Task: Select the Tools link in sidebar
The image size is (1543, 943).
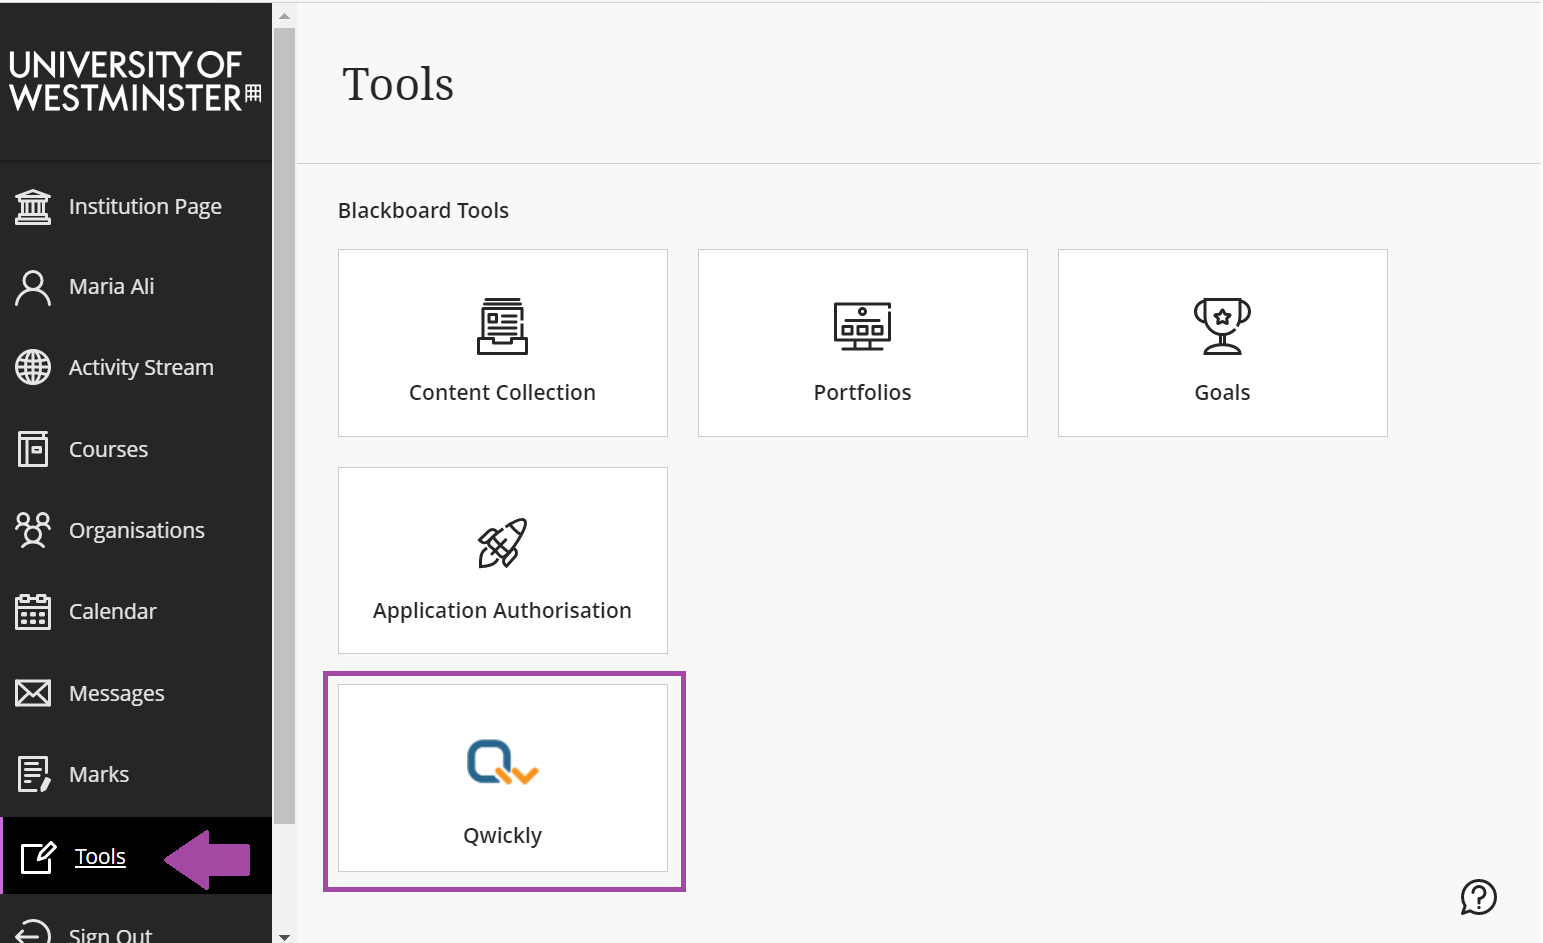Action: click(100, 857)
